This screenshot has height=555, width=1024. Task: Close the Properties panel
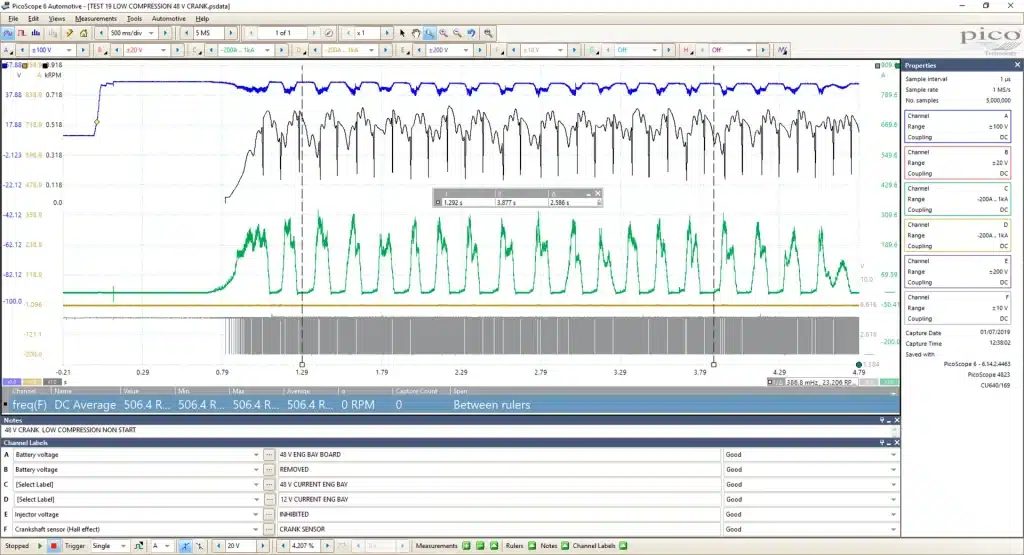click(x=1017, y=65)
